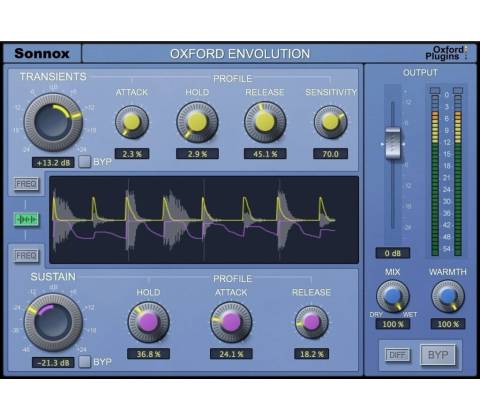Image resolution: width=480 pixels, height=420 pixels.
Task: Click the Output 0 dB value field
Action: tap(393, 253)
